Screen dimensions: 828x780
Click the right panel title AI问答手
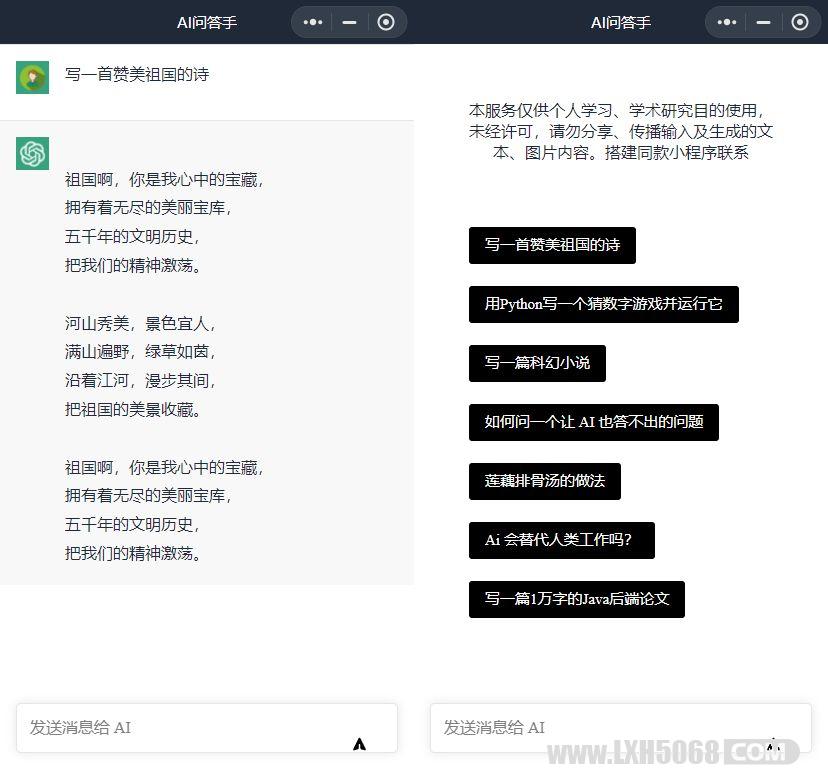620,23
